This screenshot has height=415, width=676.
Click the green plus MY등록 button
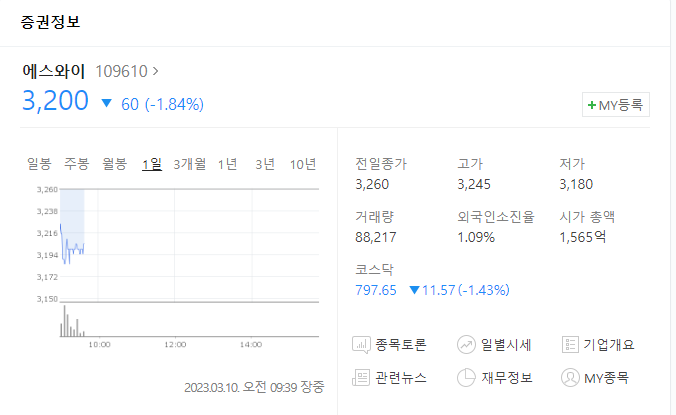pyautogui.click(x=616, y=105)
